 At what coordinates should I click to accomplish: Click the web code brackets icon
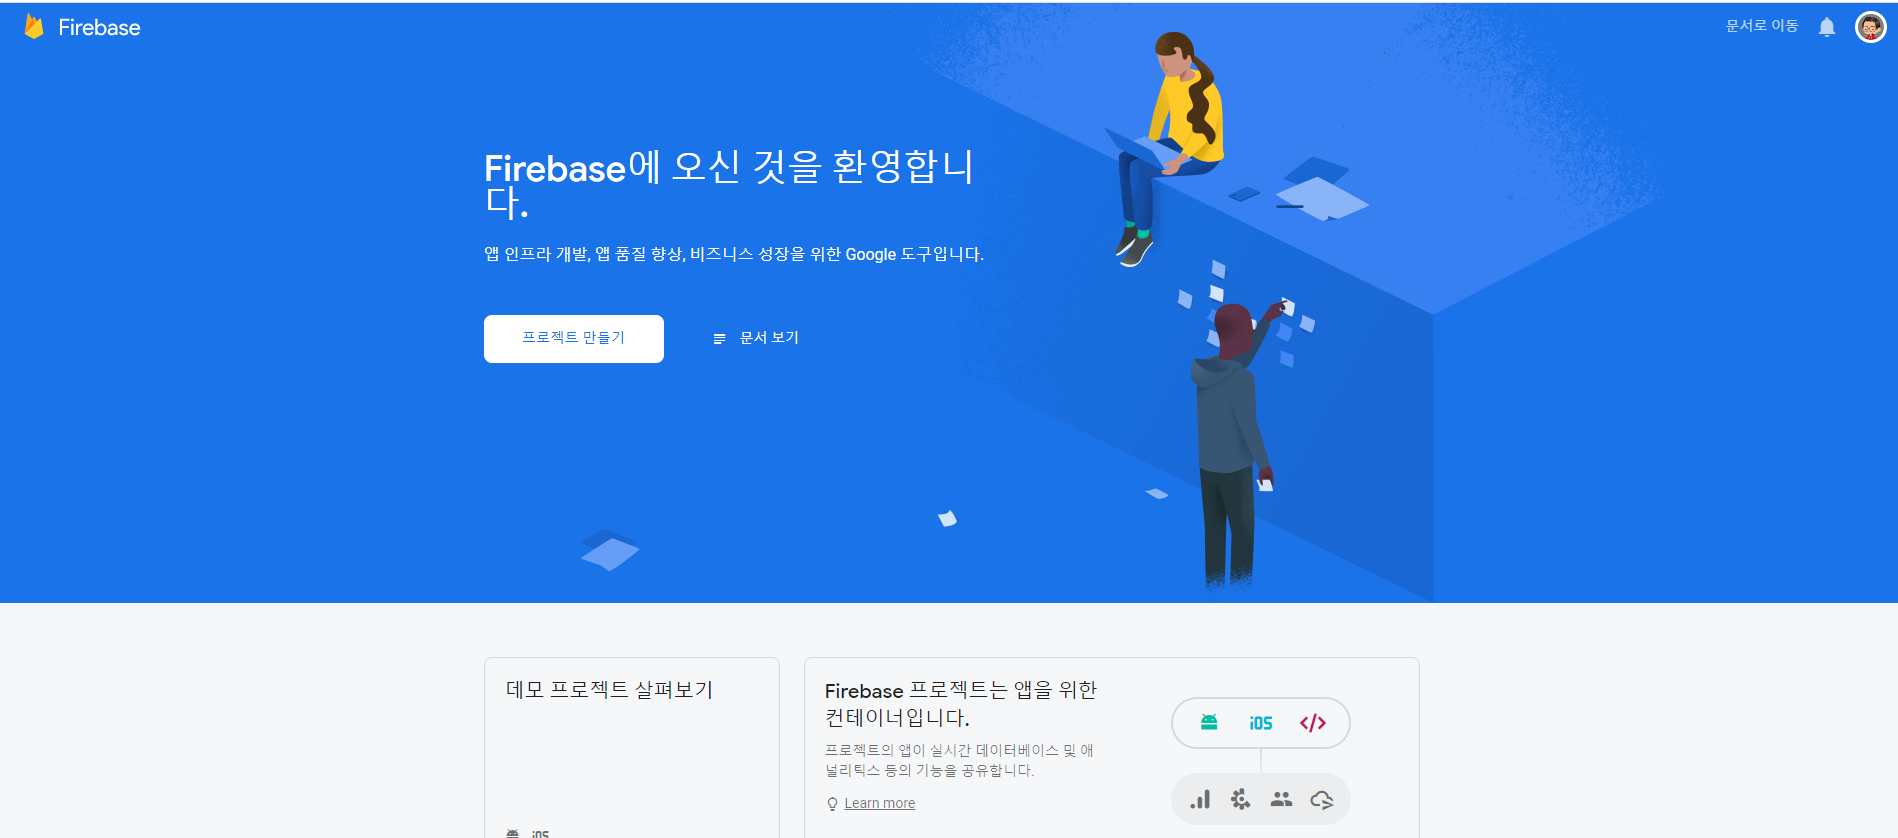tap(1313, 723)
